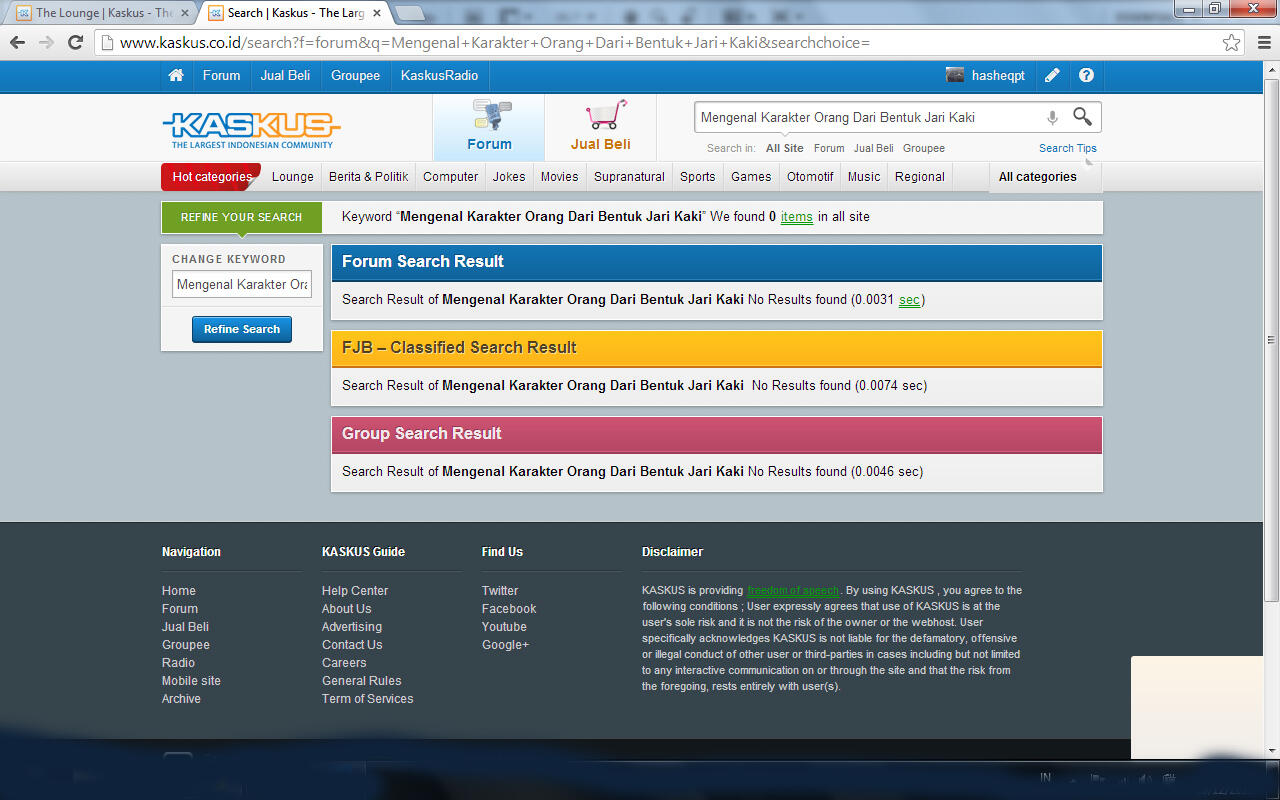The width and height of the screenshot is (1280, 800).
Task: Click the Hot categories label
Action: click(x=211, y=177)
